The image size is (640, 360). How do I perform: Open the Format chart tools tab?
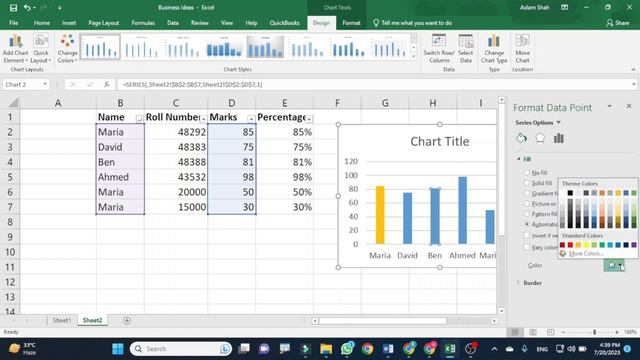pos(351,23)
